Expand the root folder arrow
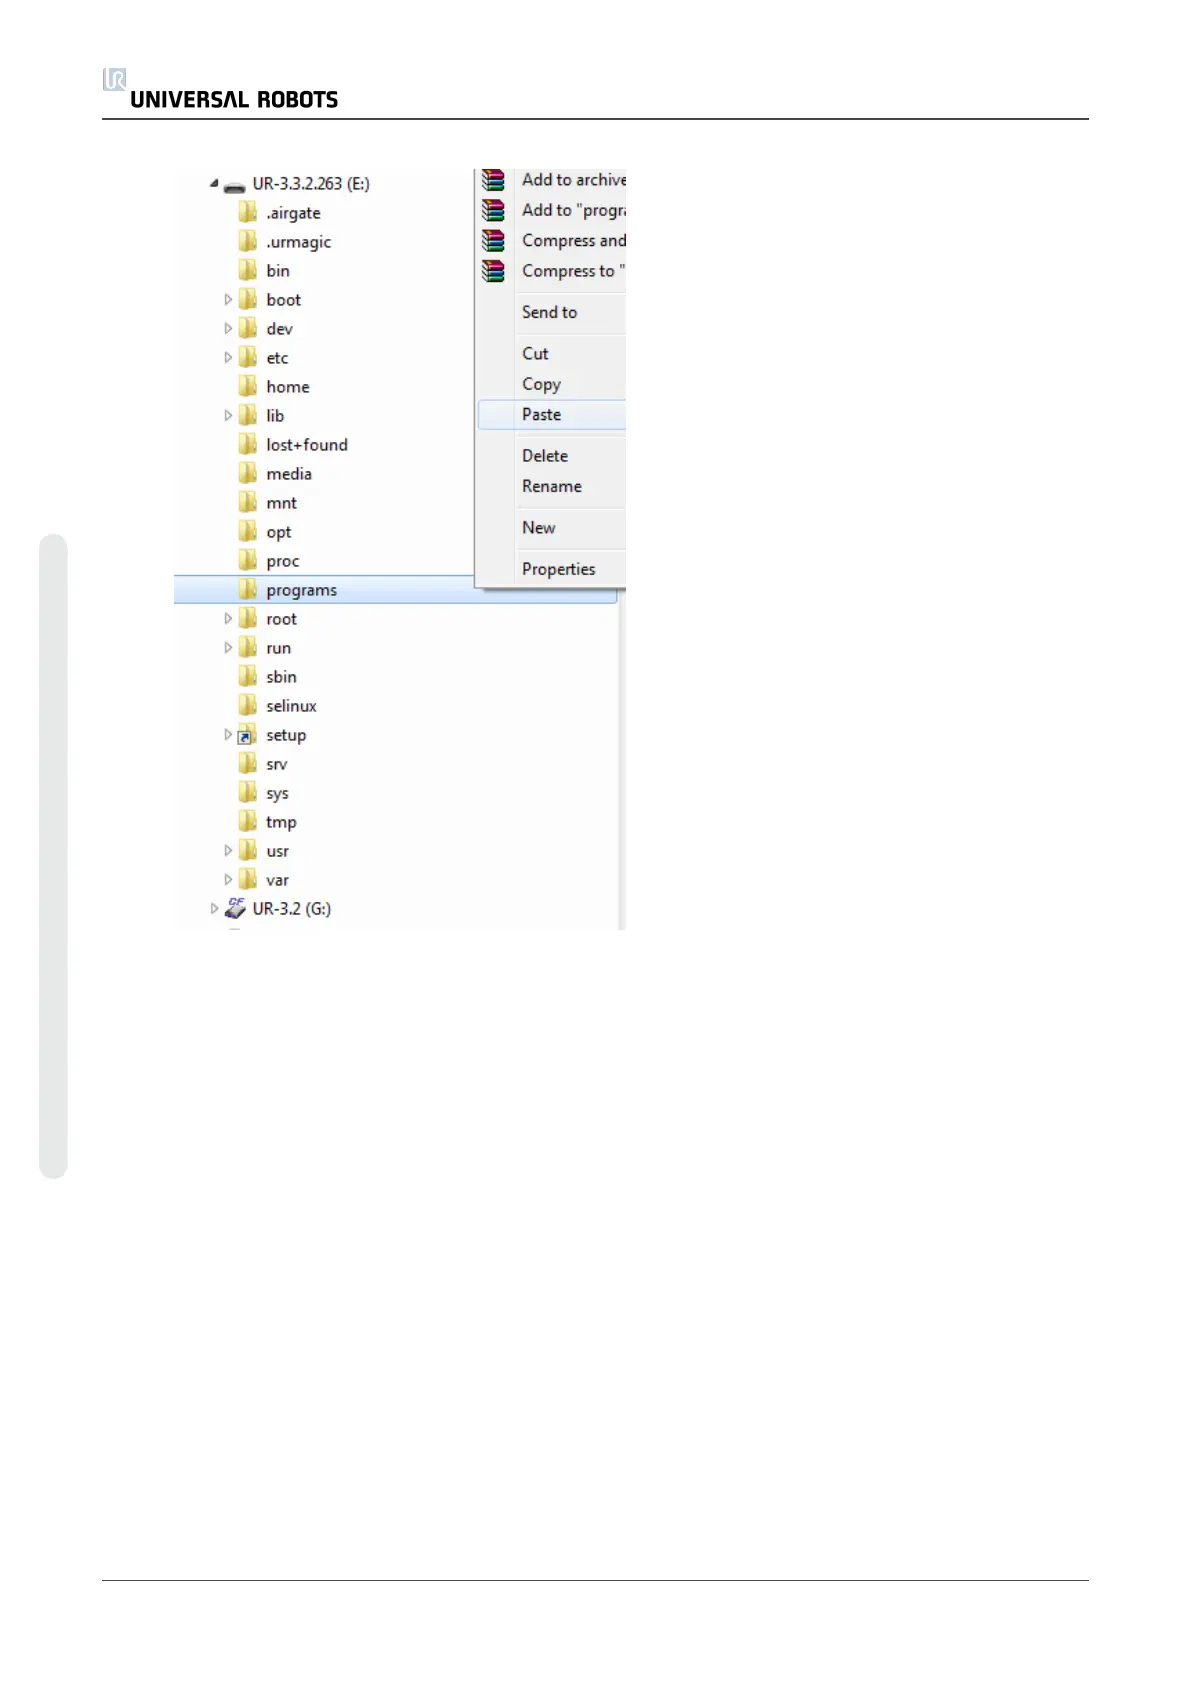 (x=228, y=618)
